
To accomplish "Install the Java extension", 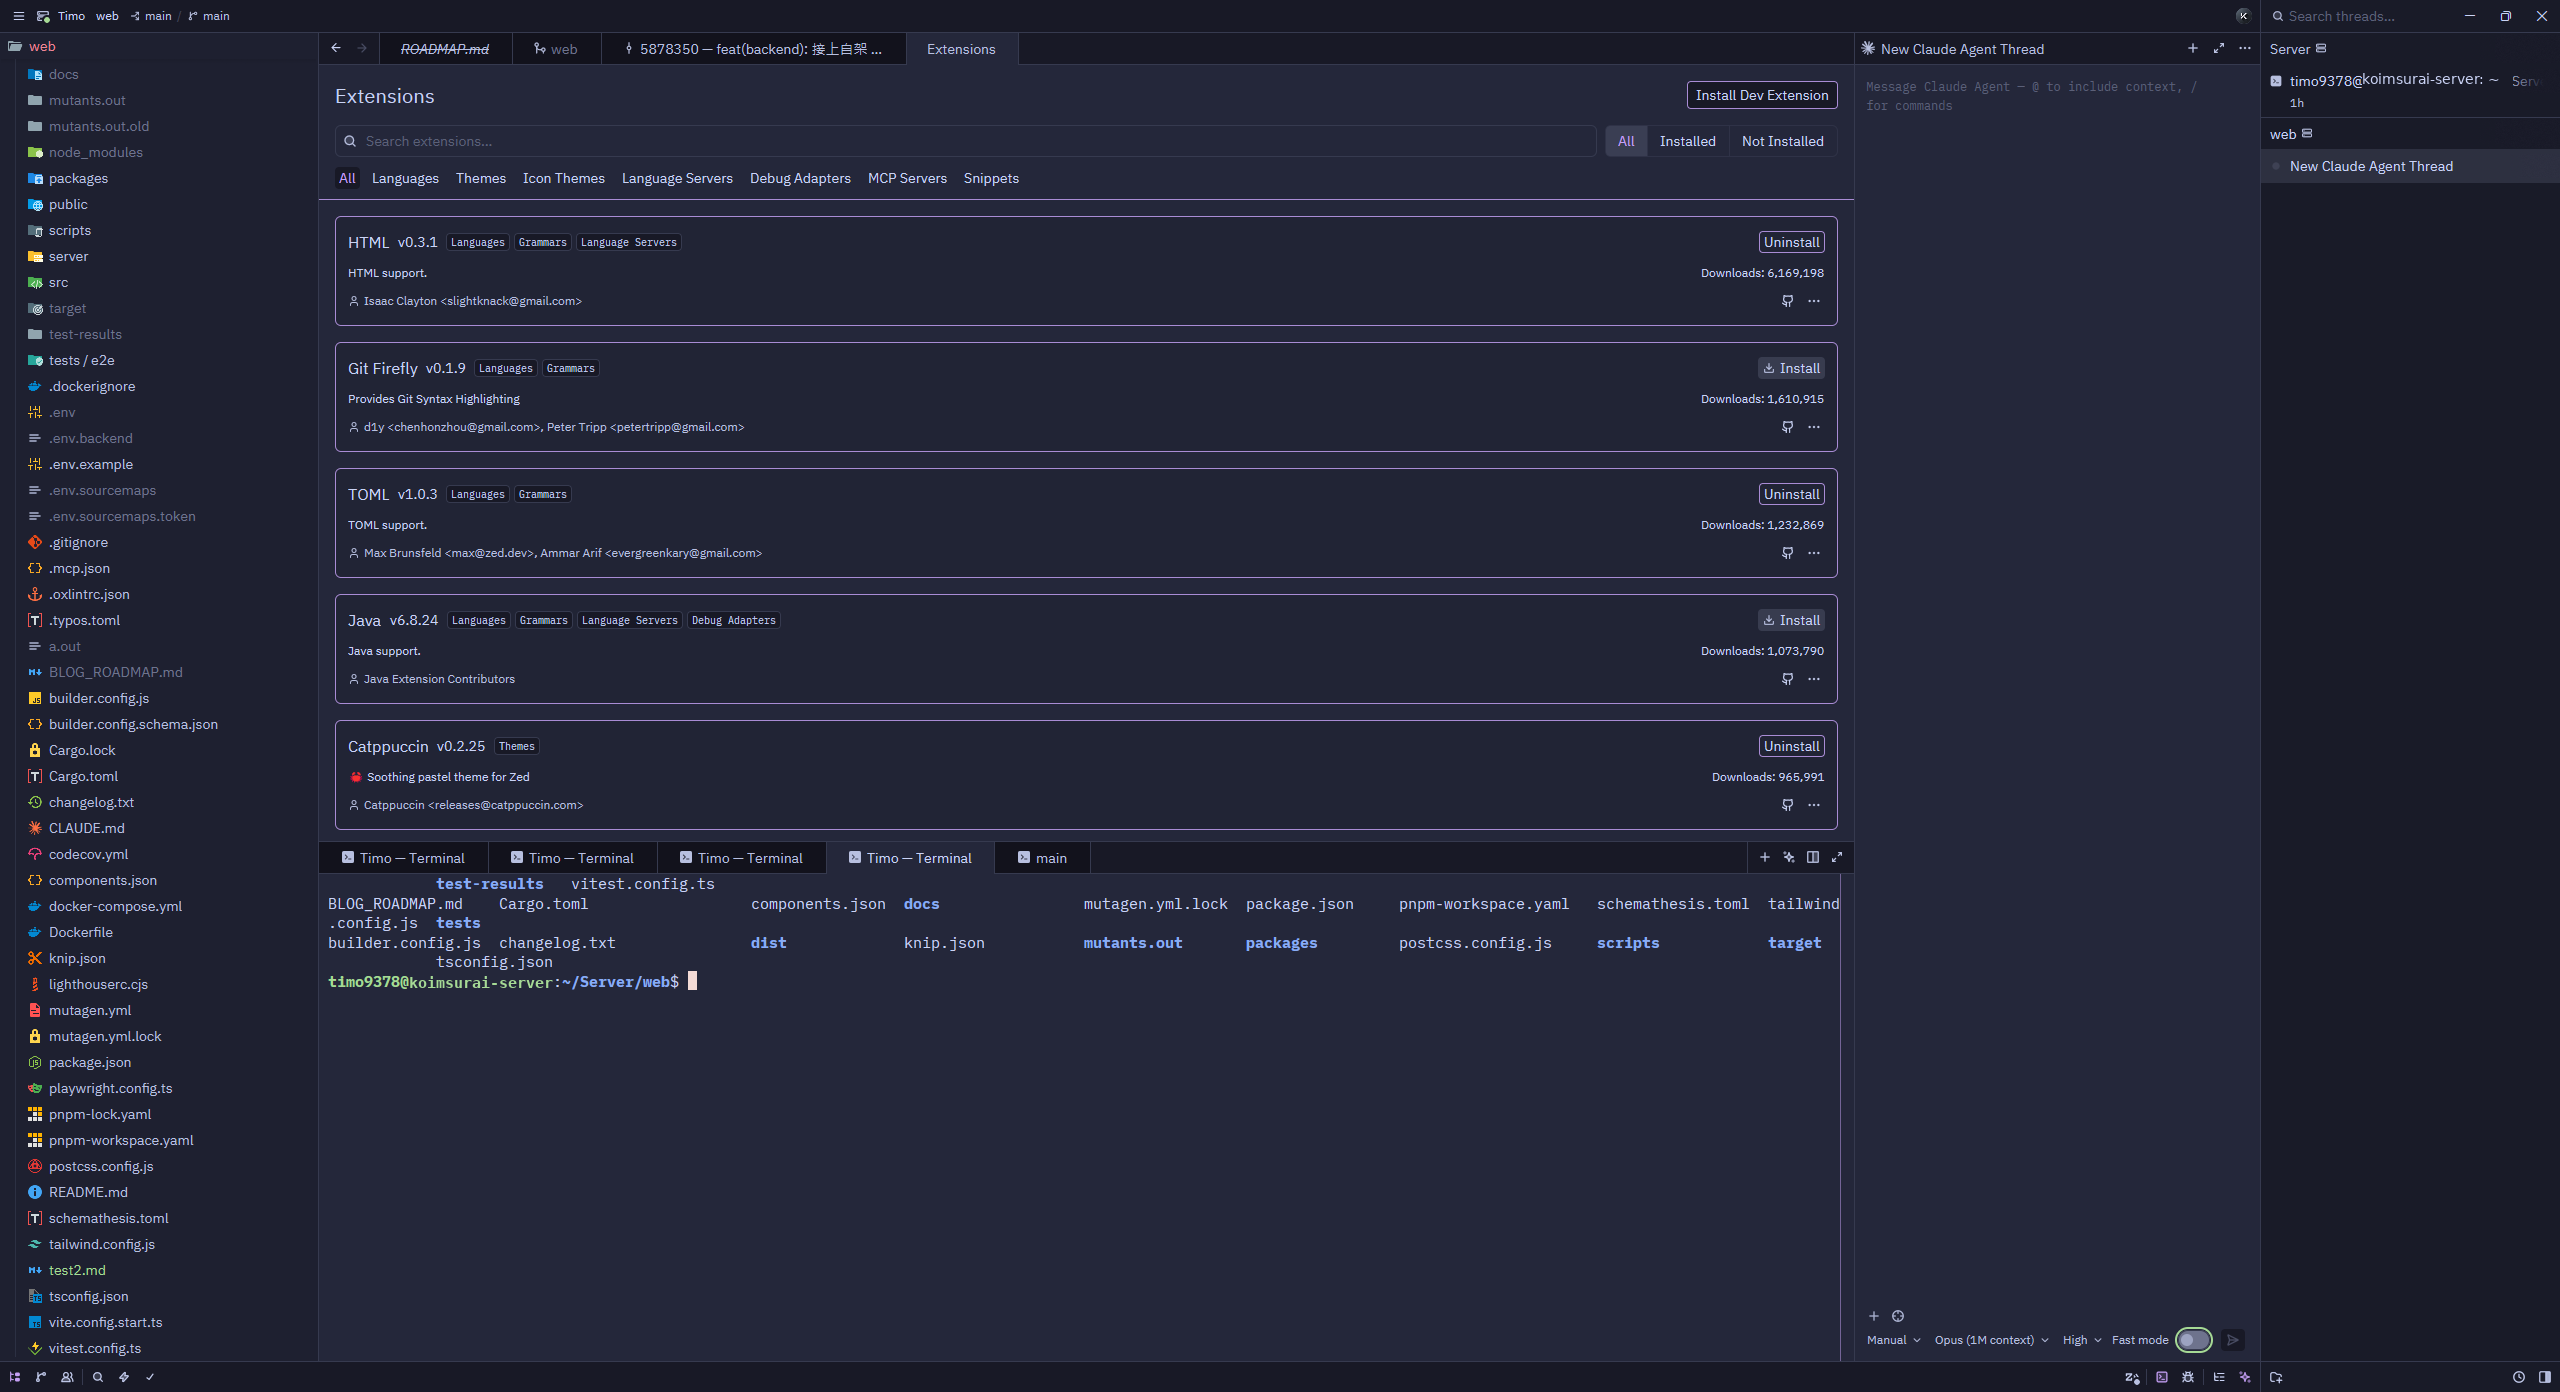I will click(1791, 620).
